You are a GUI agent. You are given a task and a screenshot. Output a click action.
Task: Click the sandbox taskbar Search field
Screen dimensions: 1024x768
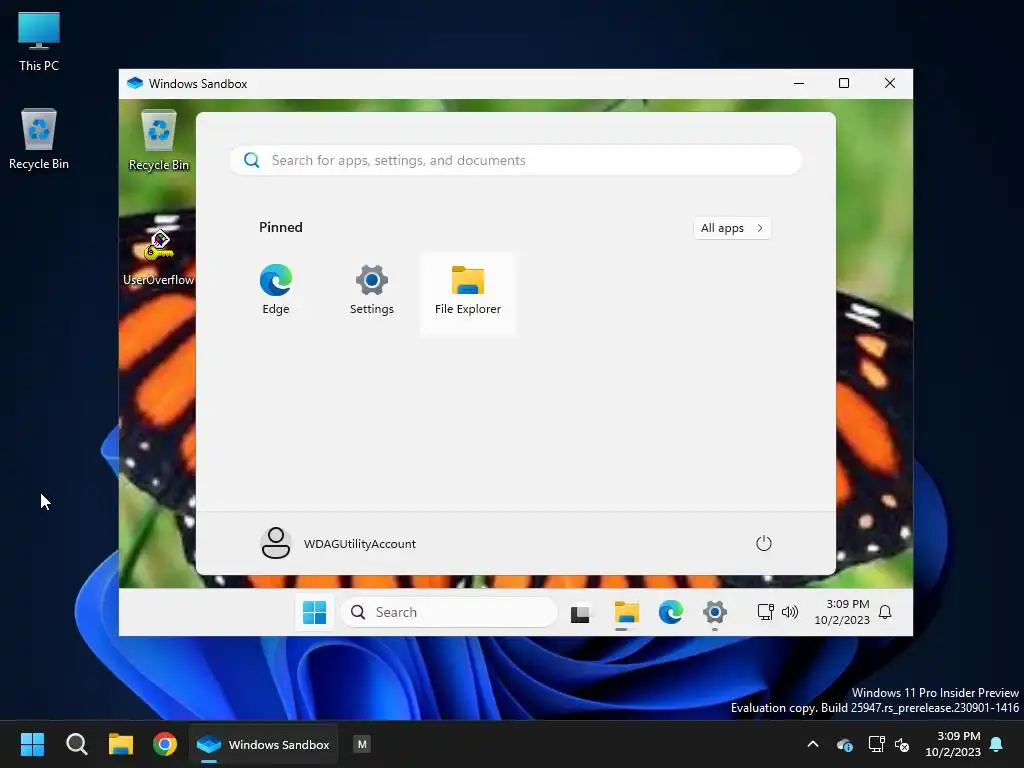449,613
